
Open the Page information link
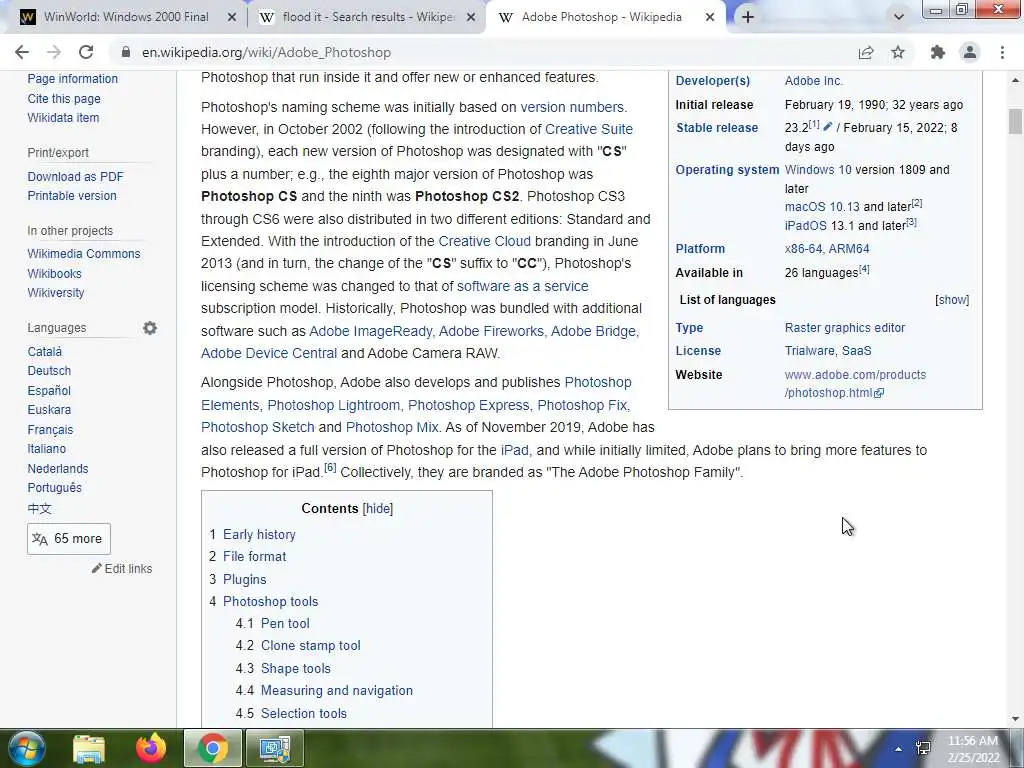72,78
